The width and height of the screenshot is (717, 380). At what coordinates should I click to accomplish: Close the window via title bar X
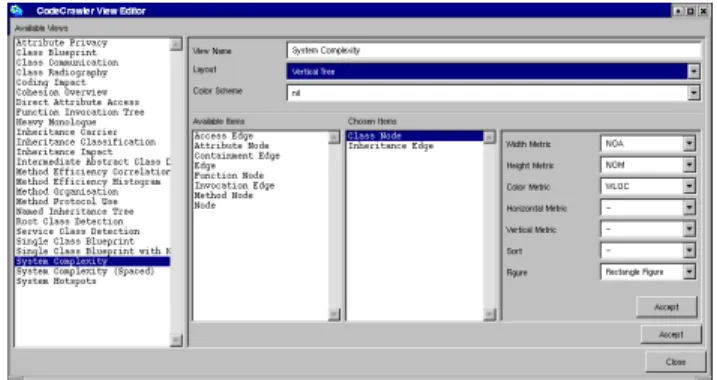pyautogui.click(x=703, y=11)
